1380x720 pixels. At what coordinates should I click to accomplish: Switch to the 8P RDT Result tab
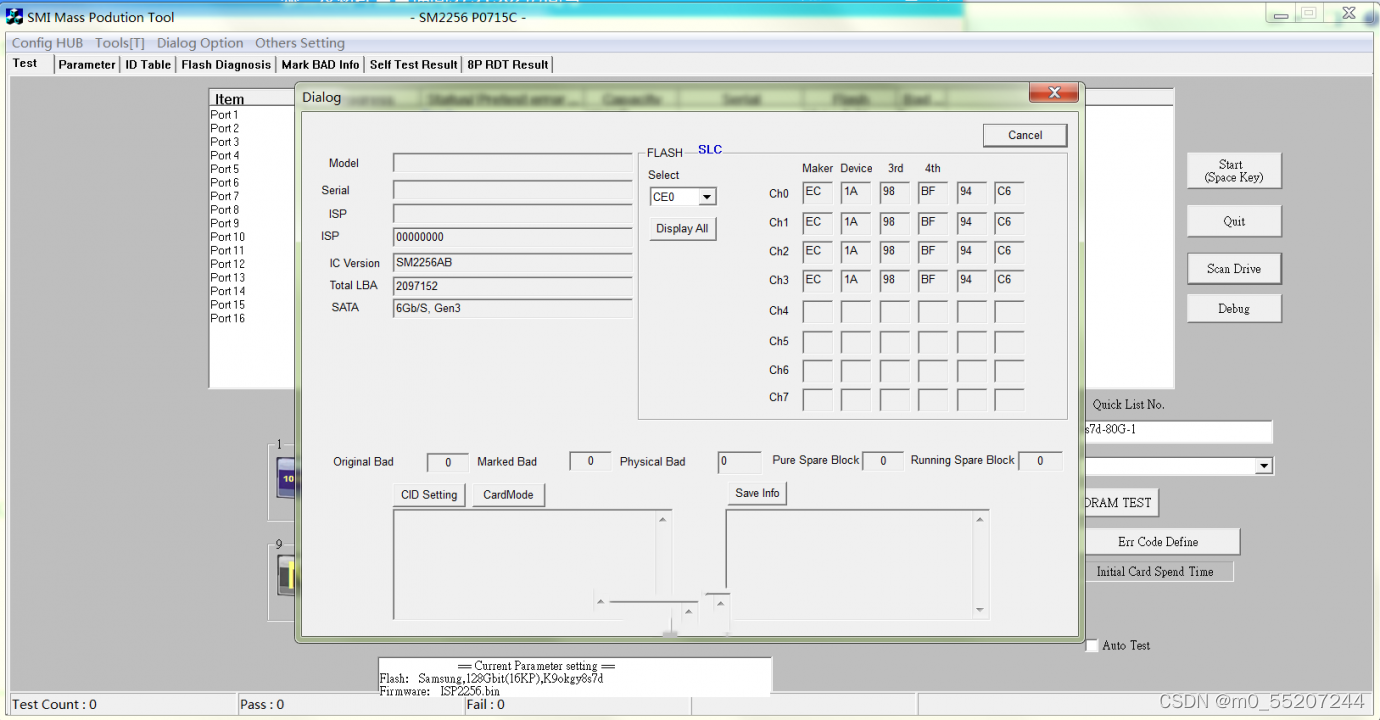pyautogui.click(x=508, y=64)
